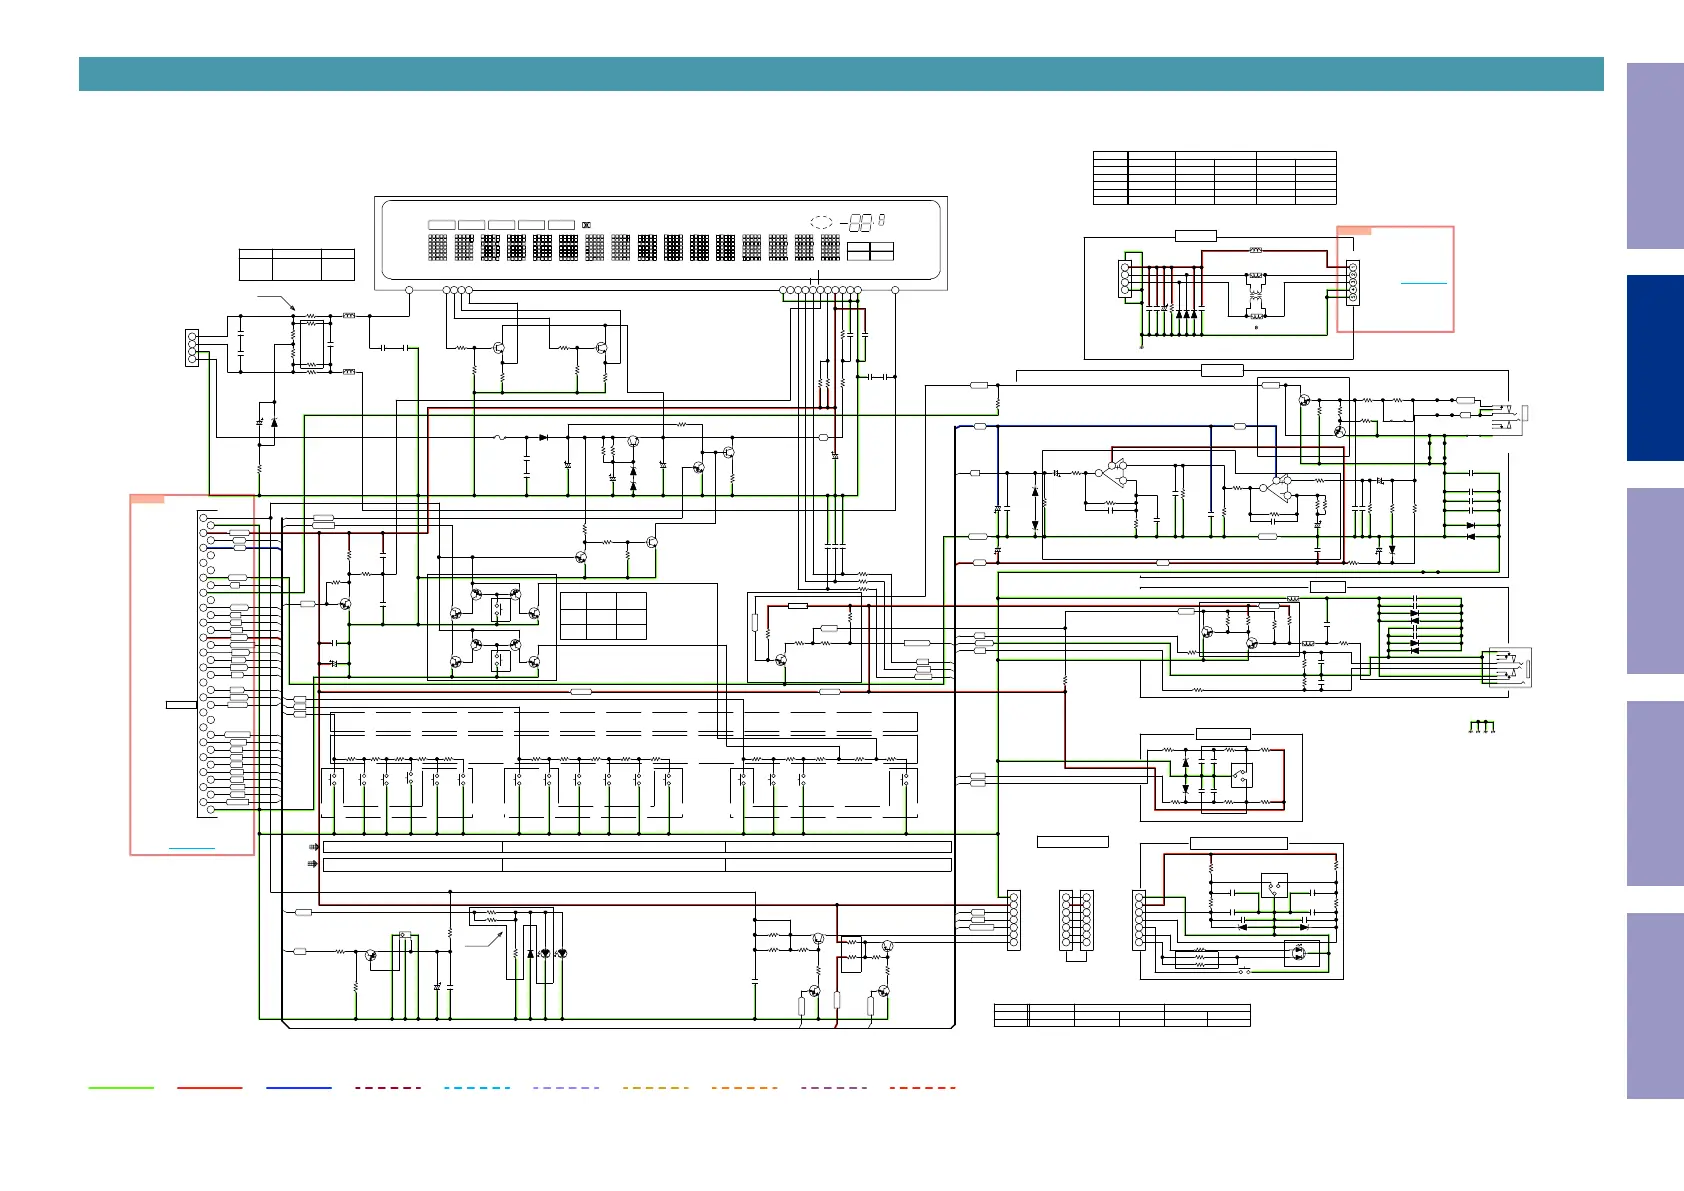
Task: Click the solid red legend line
Action: tap(210, 1087)
